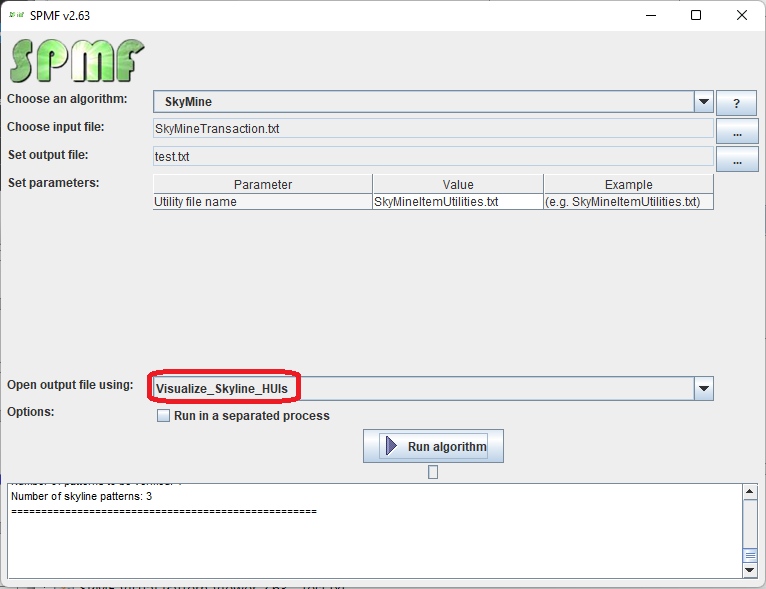
Task: Maximize the SPMF window
Action: [x=696, y=15]
